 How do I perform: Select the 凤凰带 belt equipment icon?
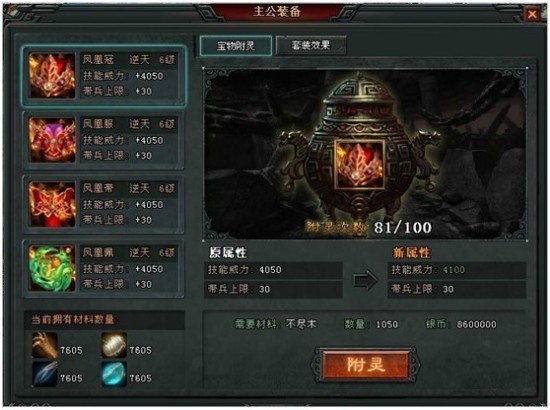click(52, 204)
